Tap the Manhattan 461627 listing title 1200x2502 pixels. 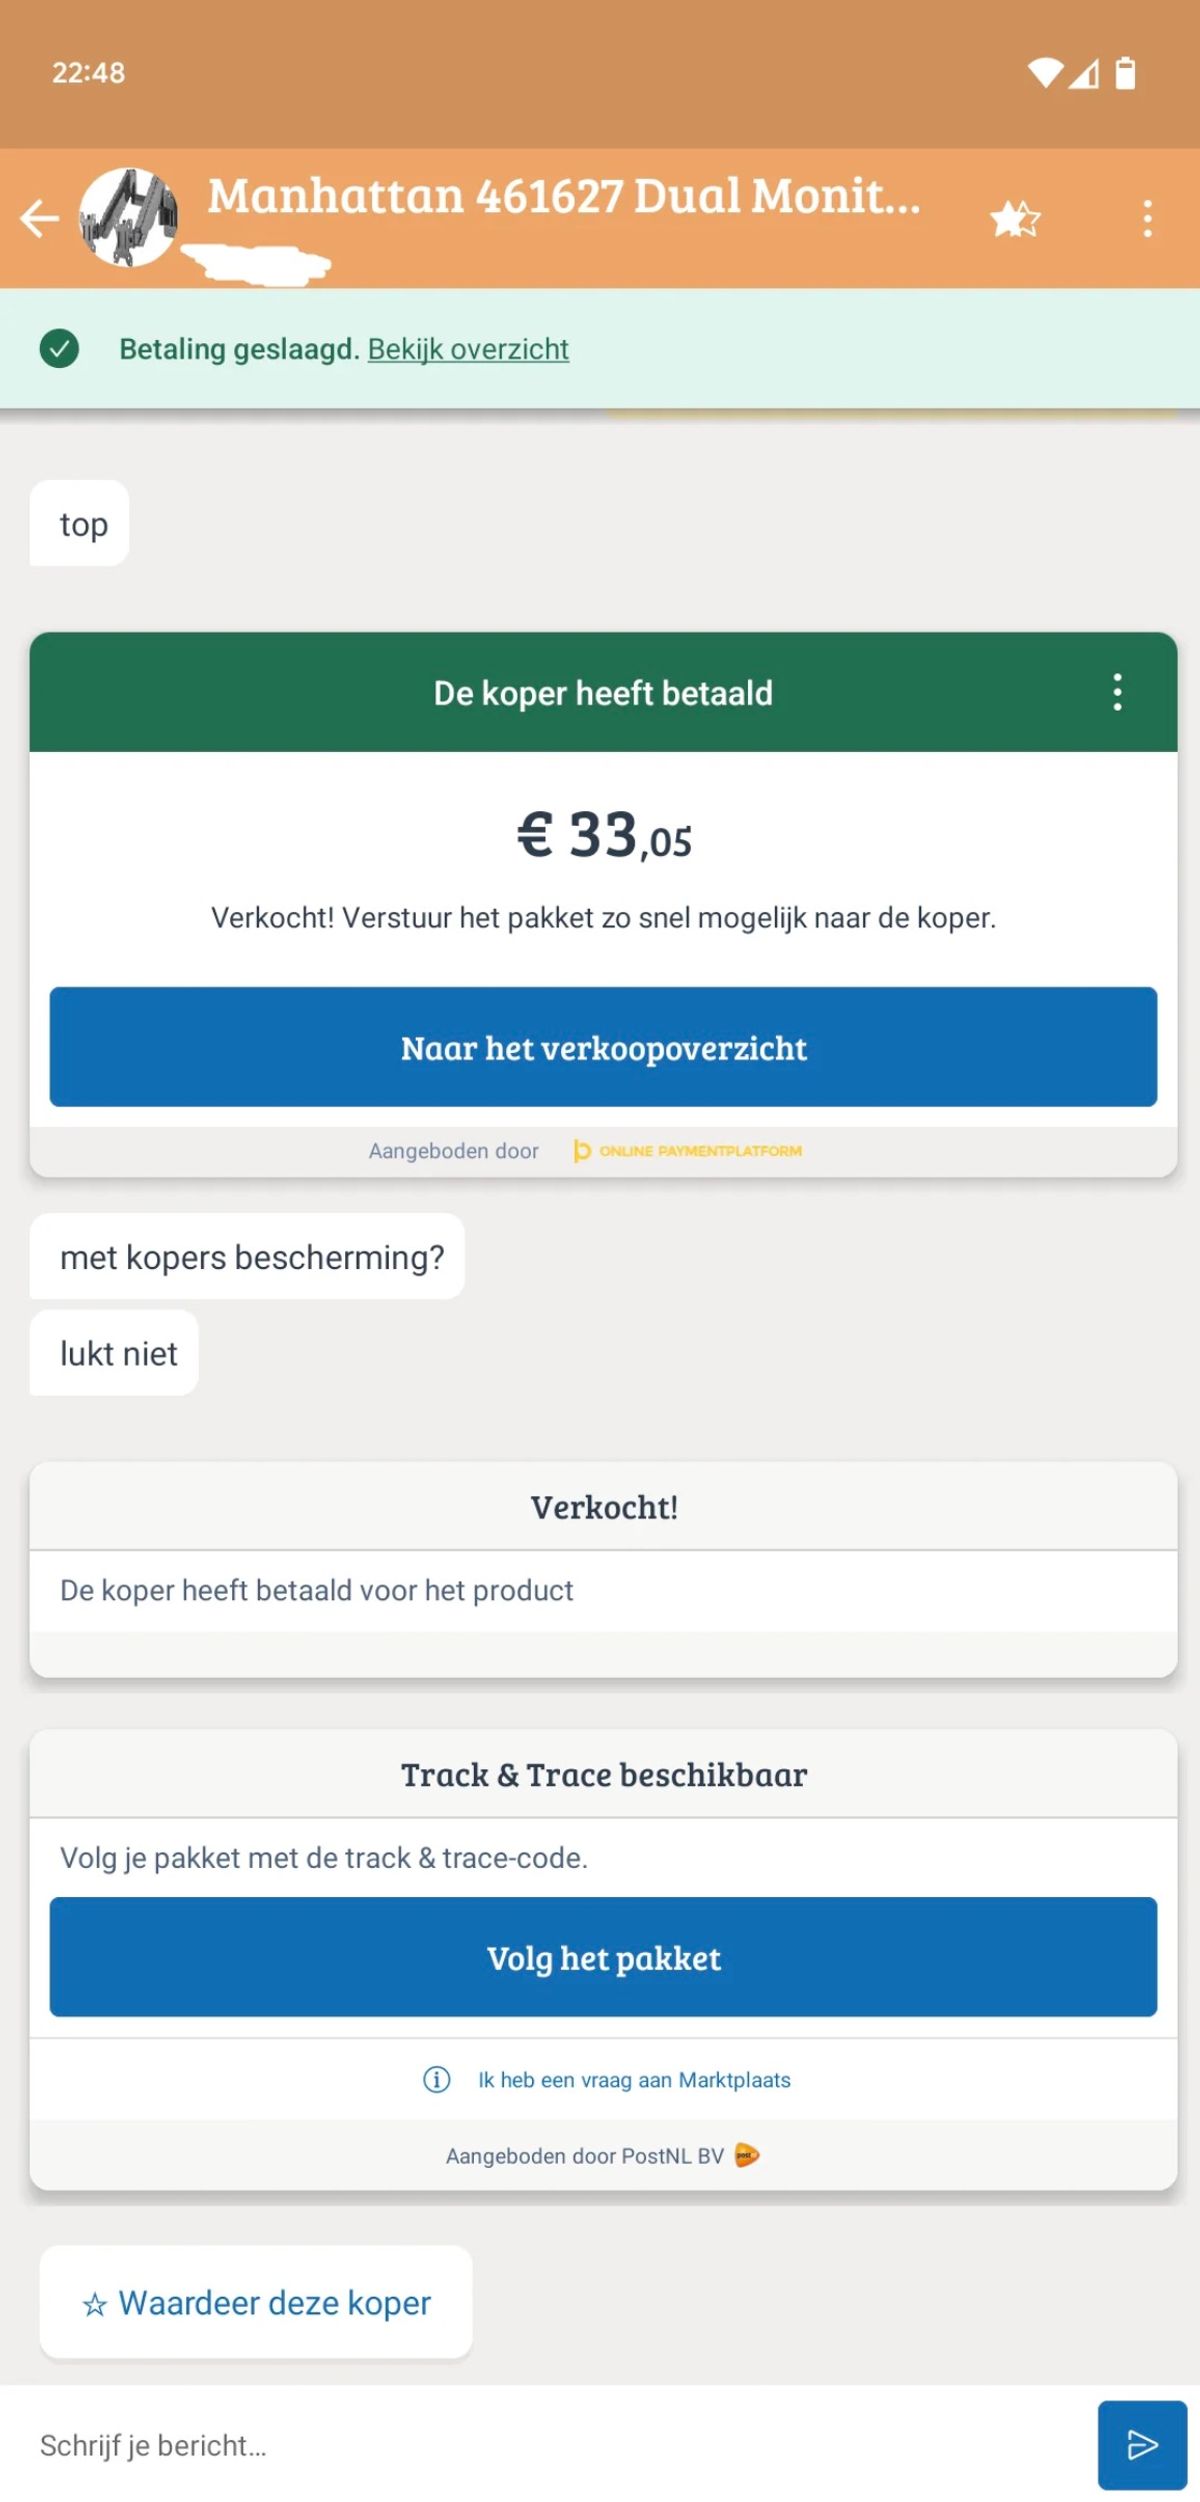tap(564, 196)
